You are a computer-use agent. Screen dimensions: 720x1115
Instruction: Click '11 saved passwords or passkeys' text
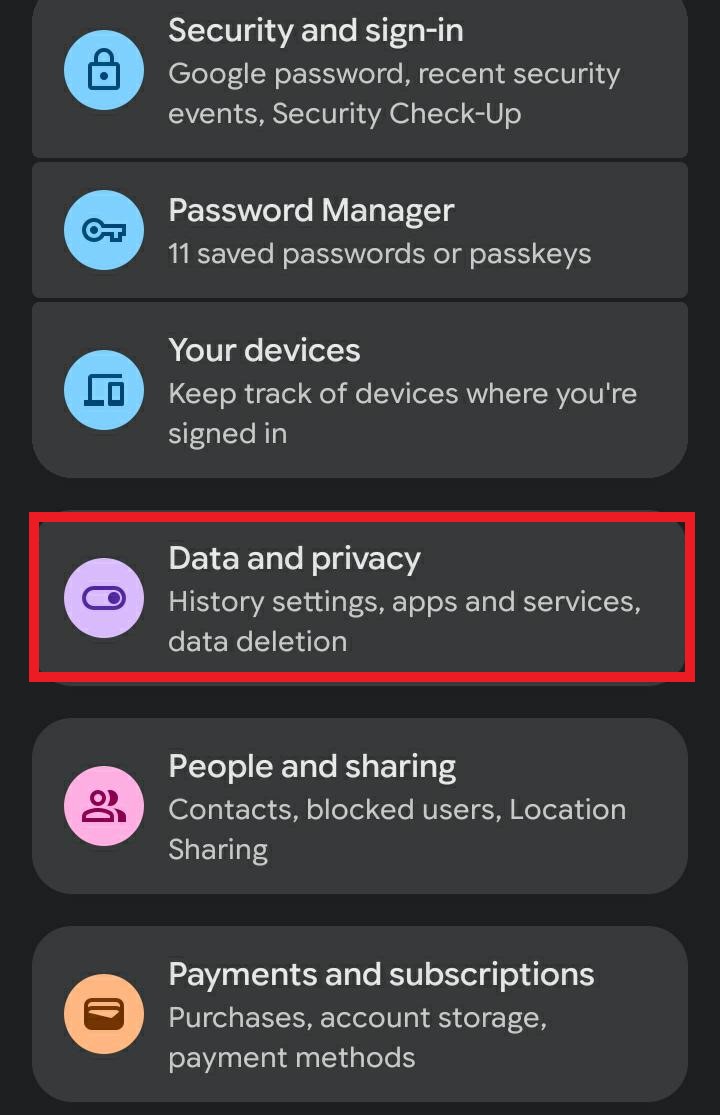379,254
